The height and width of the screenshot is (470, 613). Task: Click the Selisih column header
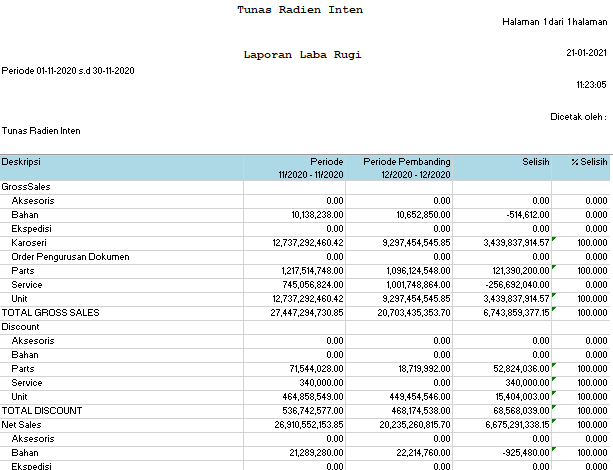coord(502,168)
